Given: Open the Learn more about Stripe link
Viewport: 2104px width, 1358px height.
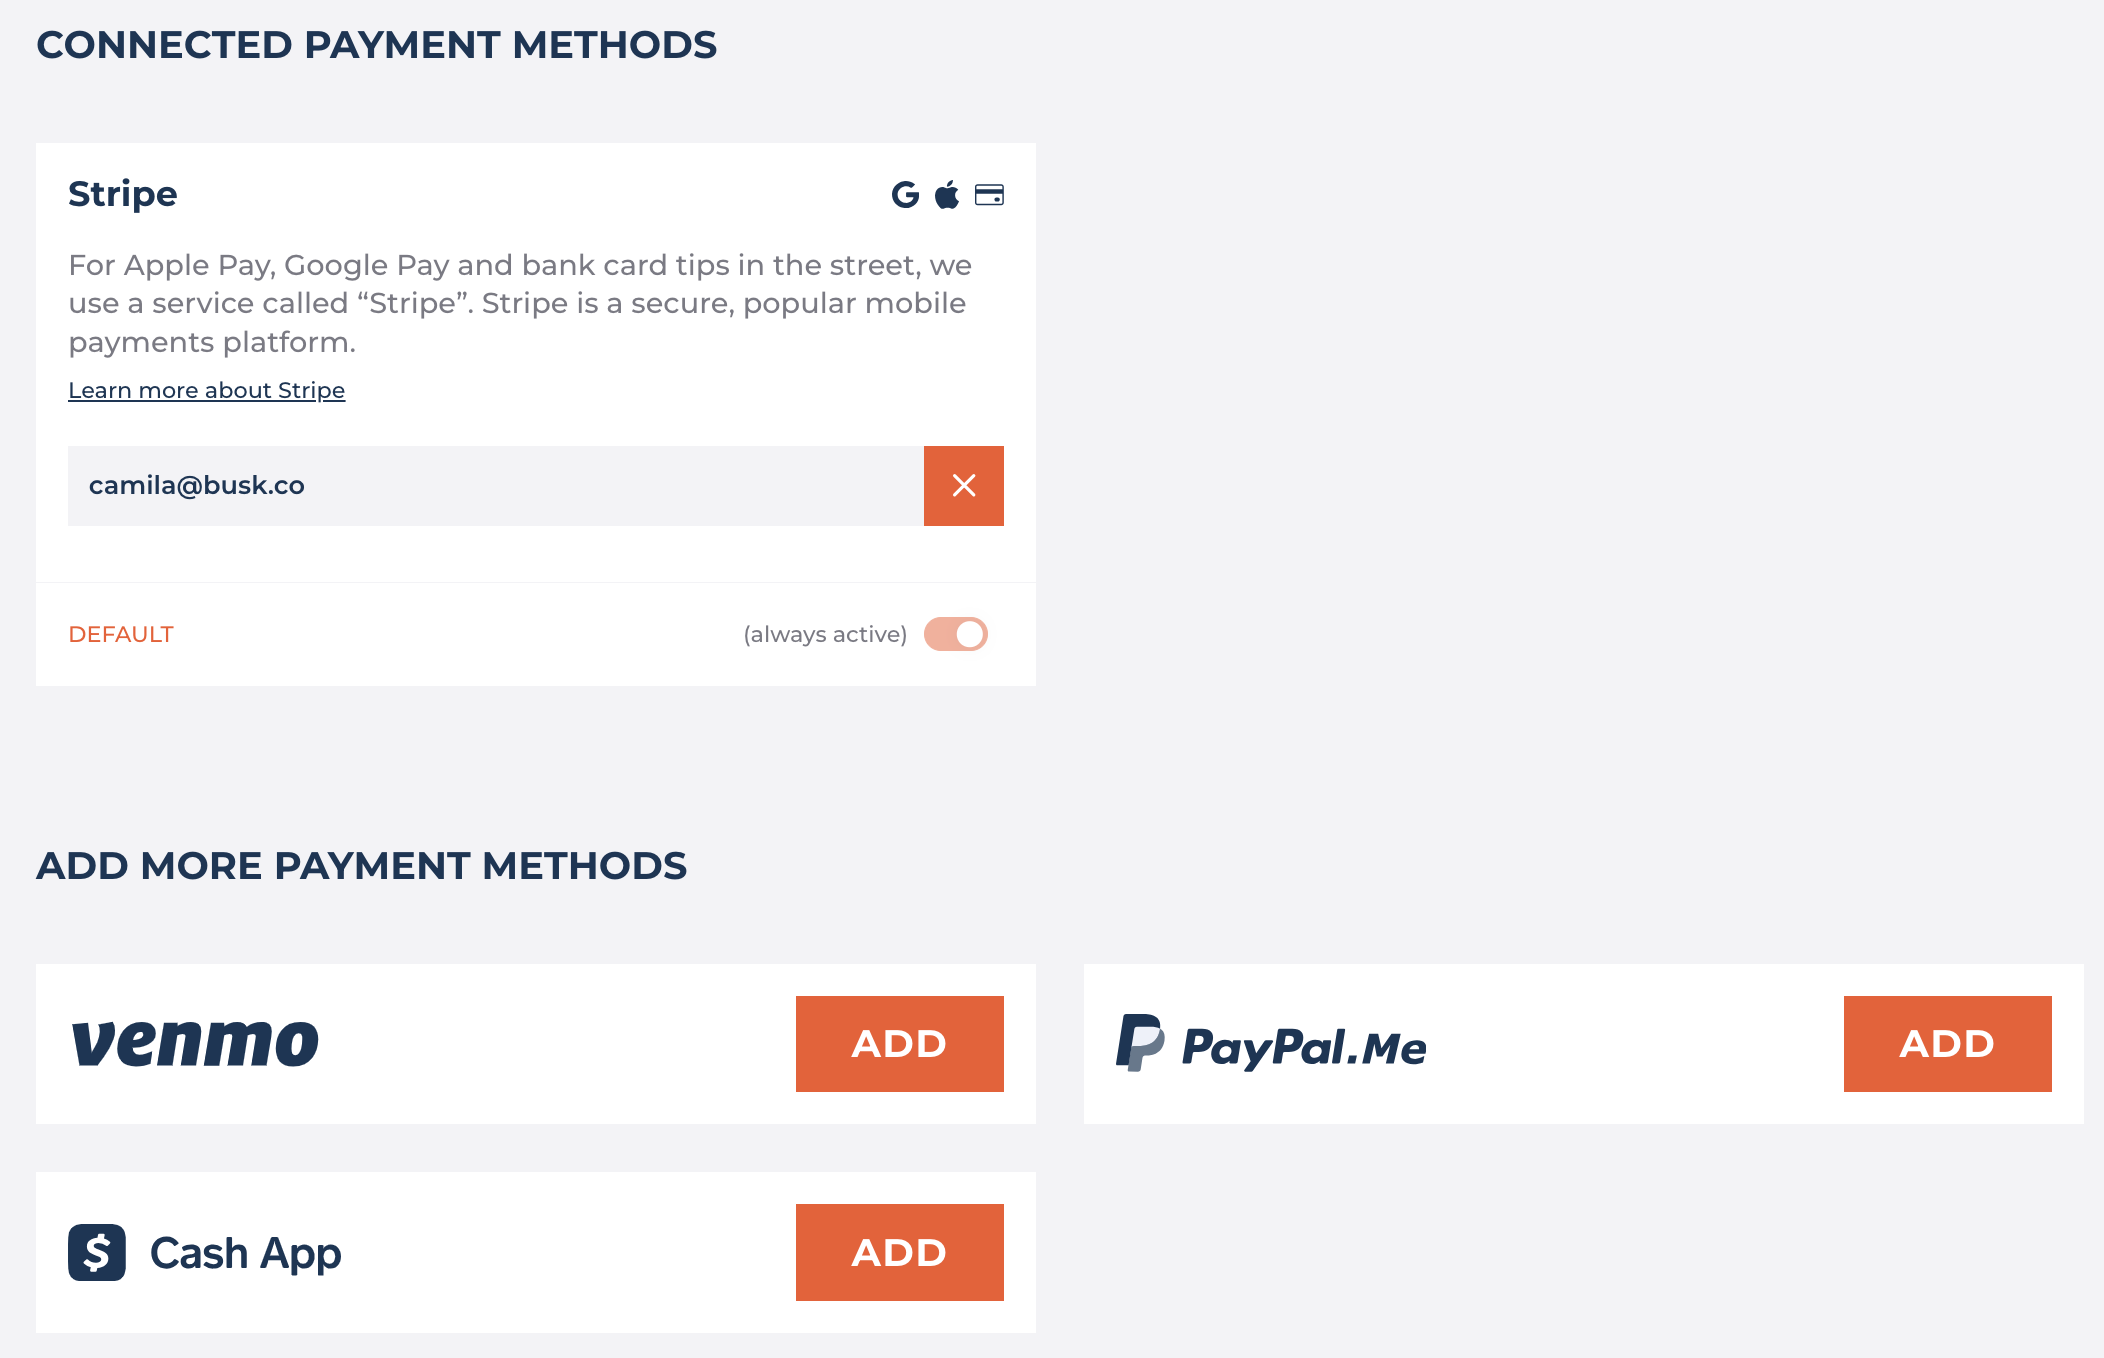Looking at the screenshot, I should point(207,390).
